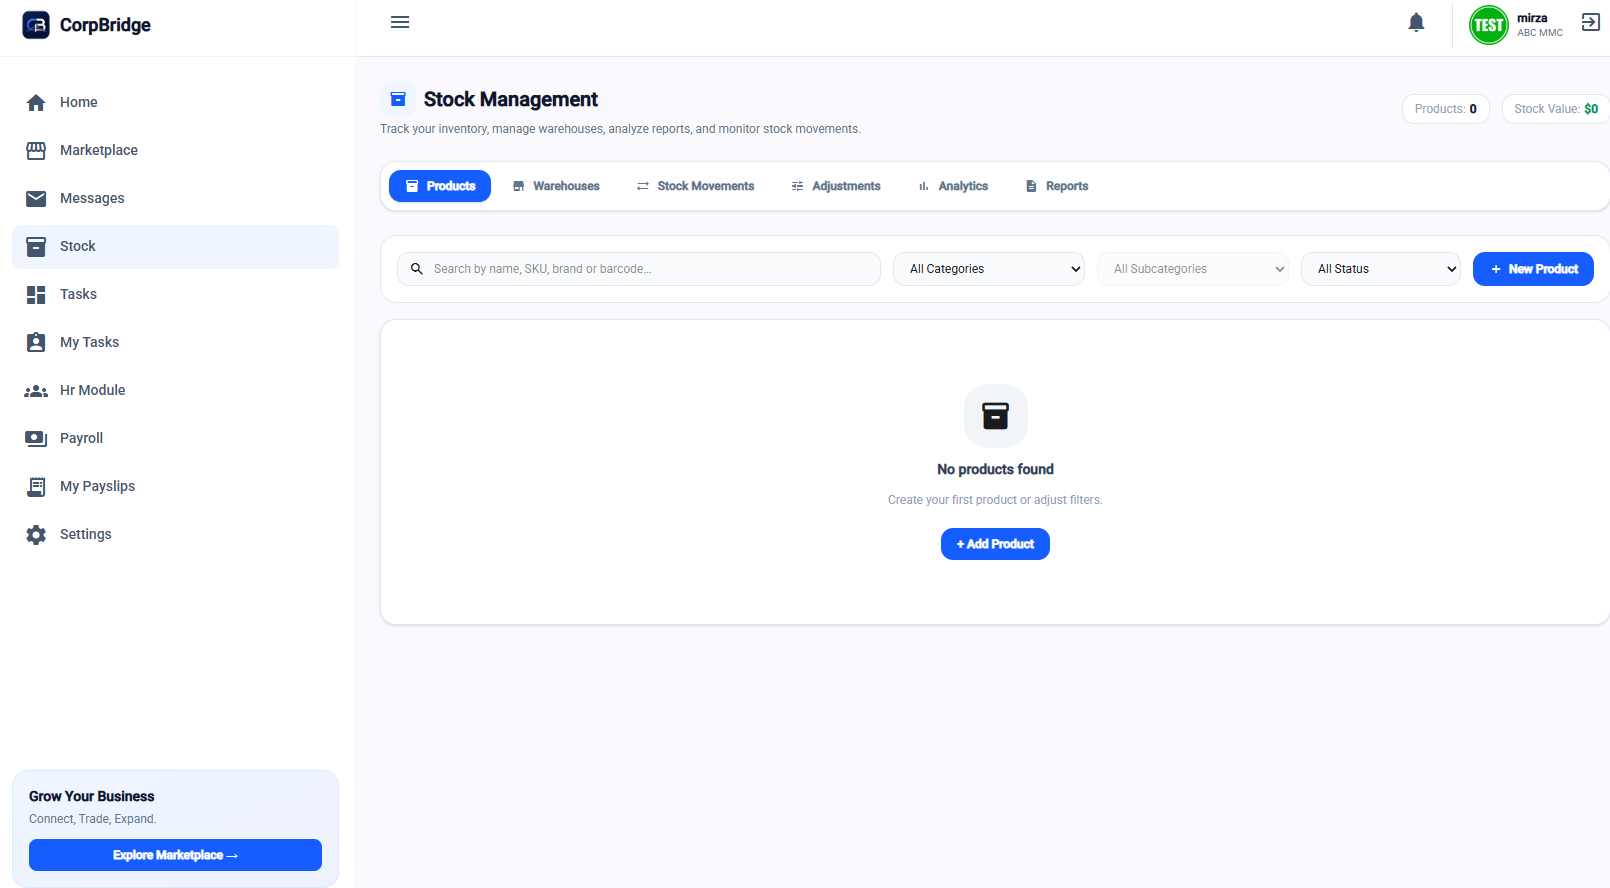Click the "ABC MMC" company name
Image resolution: width=1610 pixels, height=888 pixels.
tap(1540, 33)
